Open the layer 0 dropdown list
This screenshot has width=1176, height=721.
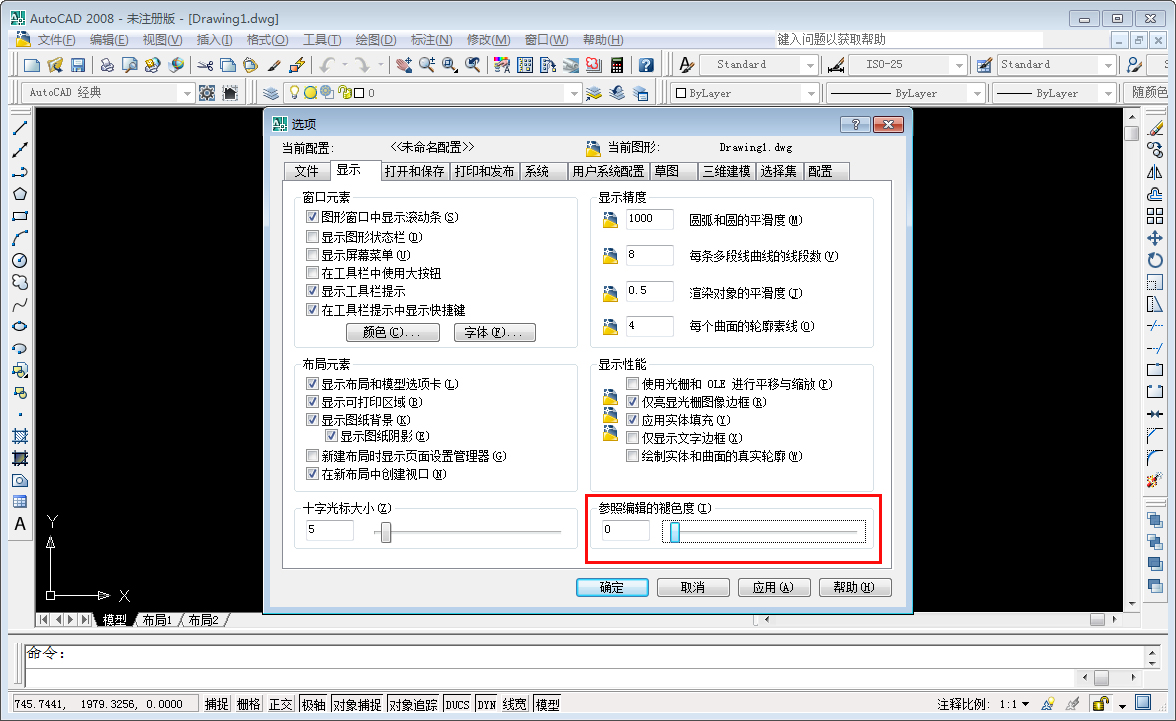click(575, 92)
